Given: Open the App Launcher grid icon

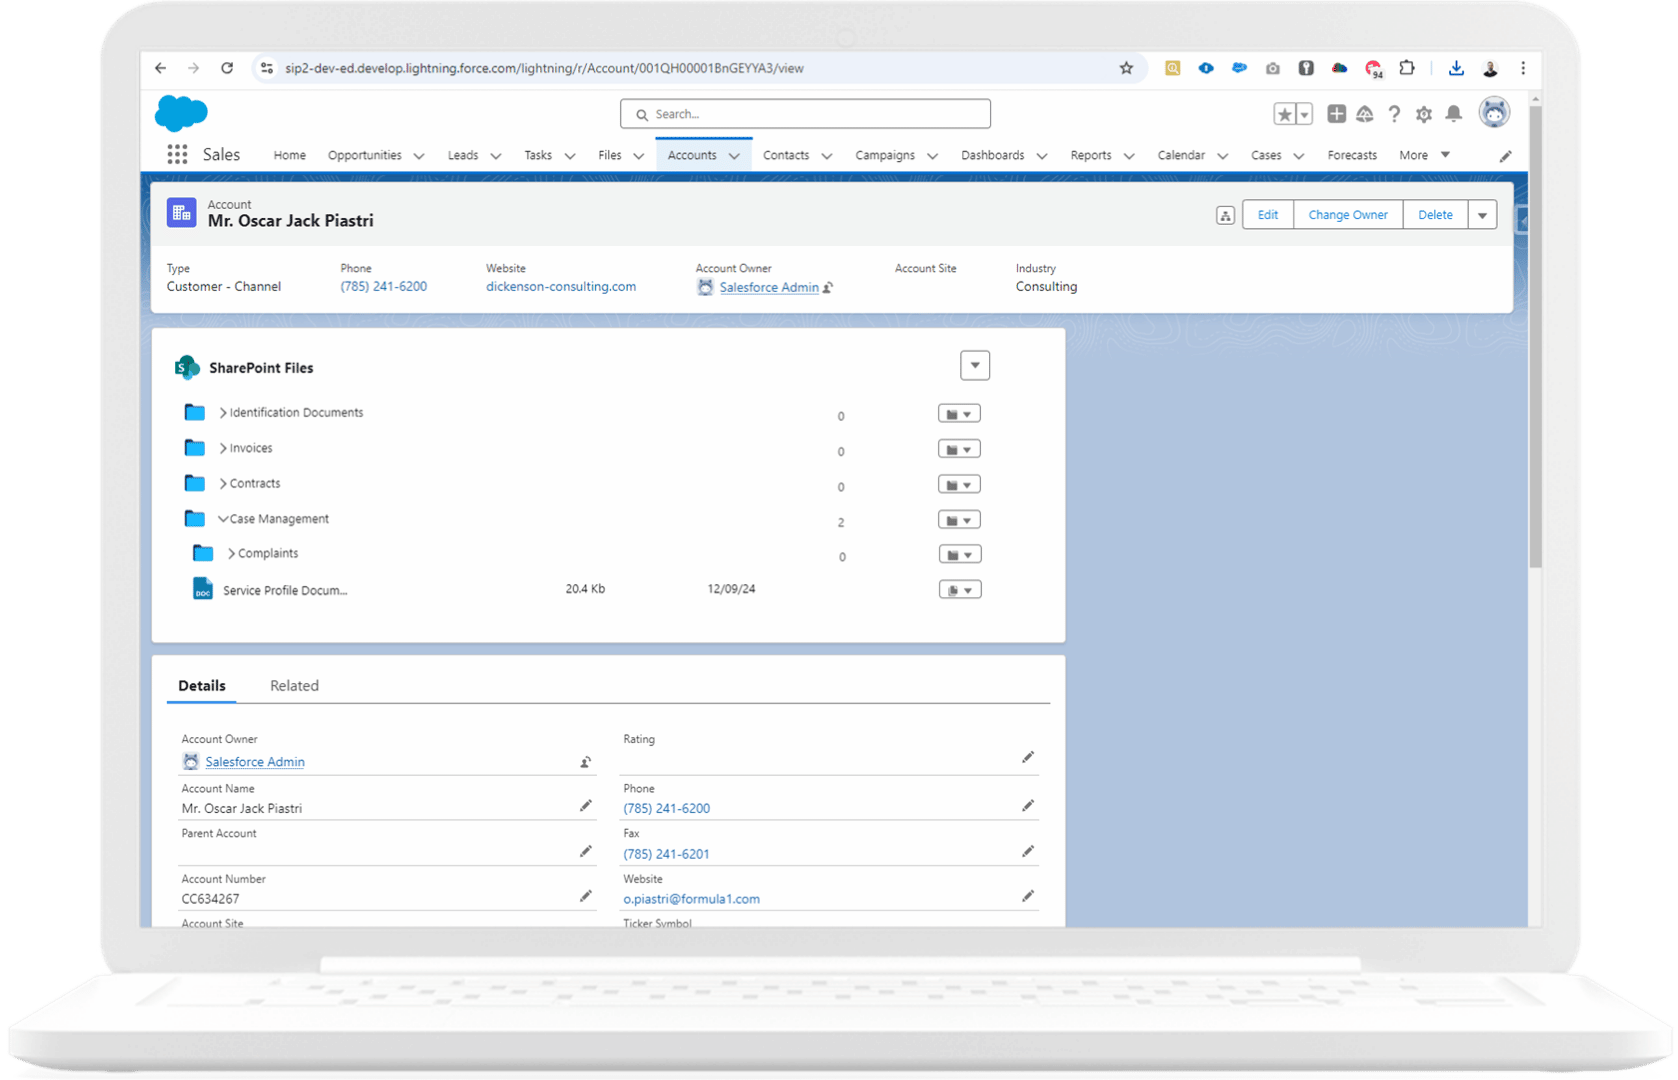Looking at the screenshot, I should 177,155.
